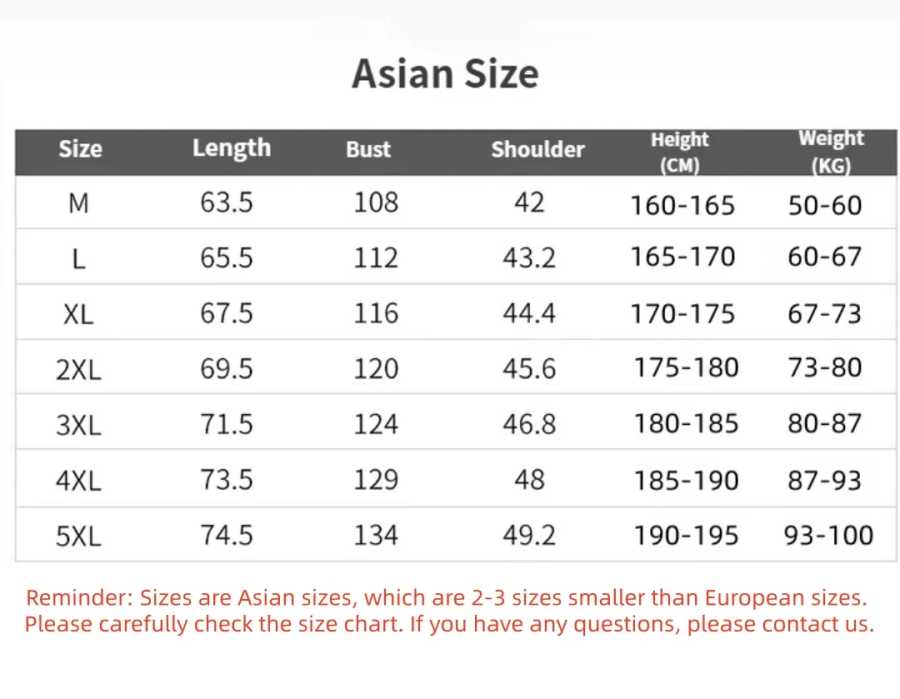Click the Length column header
Viewport: 900px width, 699px height.
pyautogui.click(x=231, y=149)
